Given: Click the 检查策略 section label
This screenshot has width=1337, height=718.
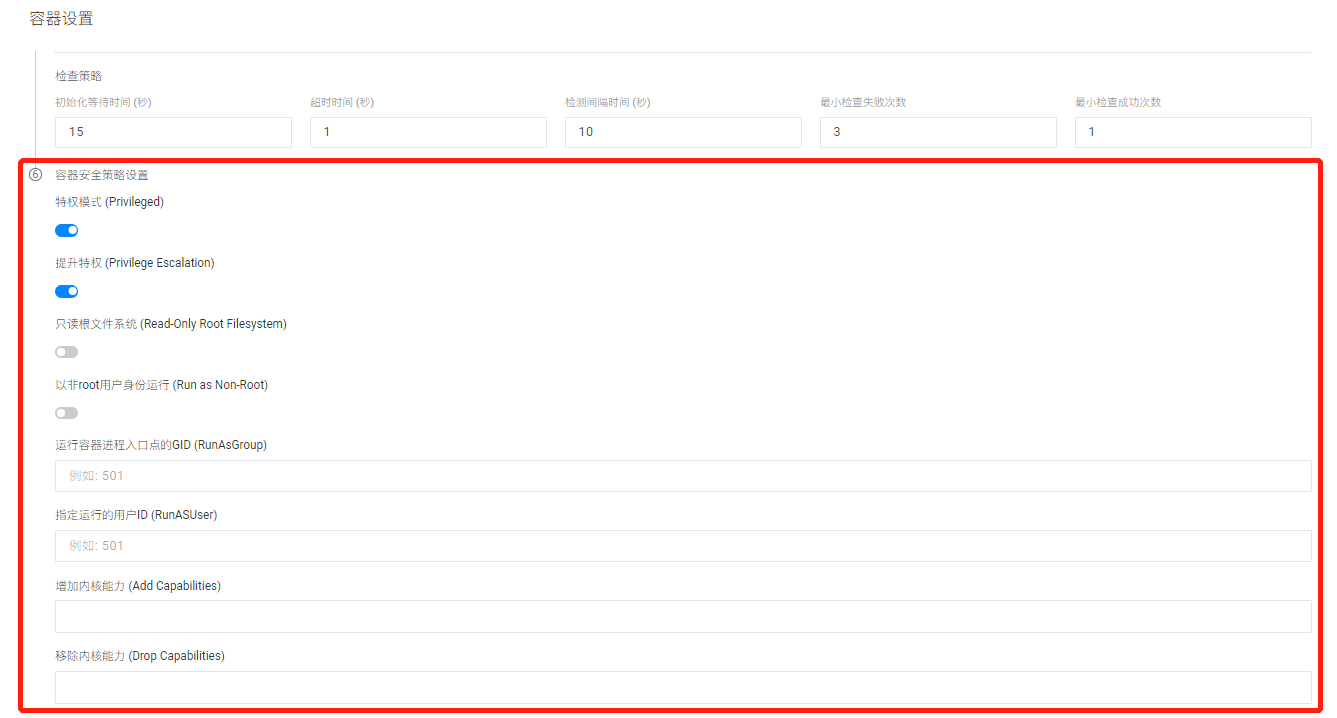Looking at the screenshot, I should point(79,76).
